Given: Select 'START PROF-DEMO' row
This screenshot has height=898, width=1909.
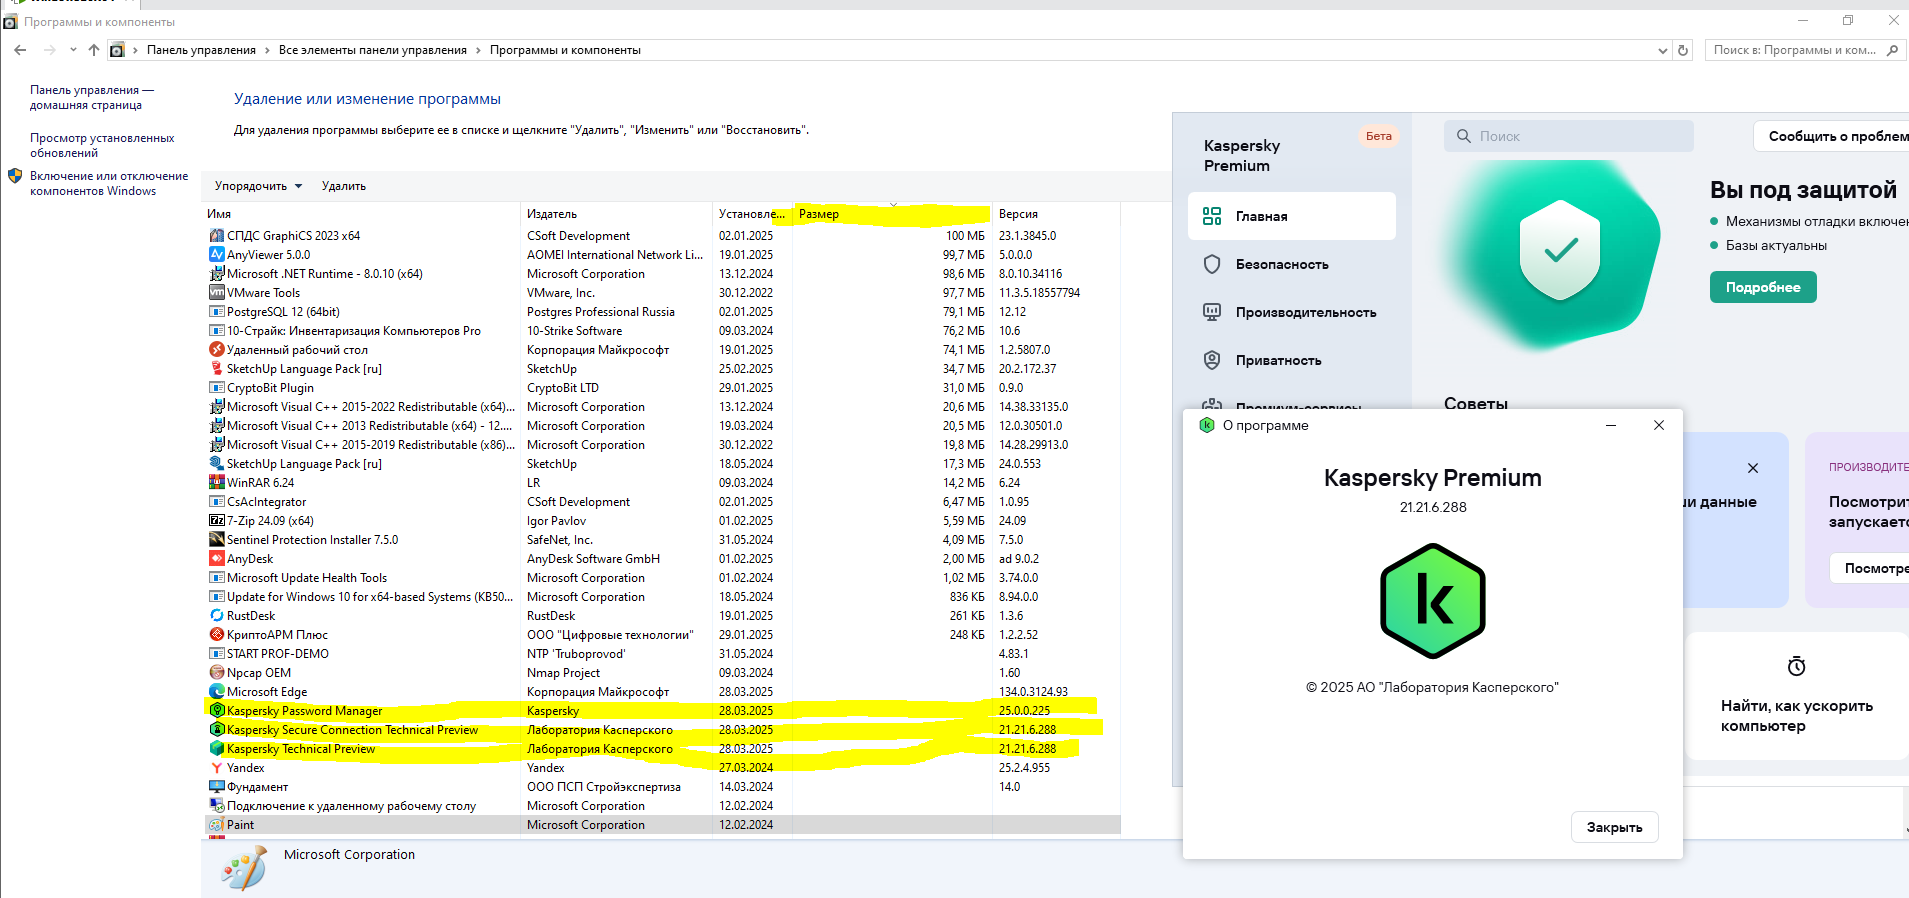Looking at the screenshot, I should 662,654.
